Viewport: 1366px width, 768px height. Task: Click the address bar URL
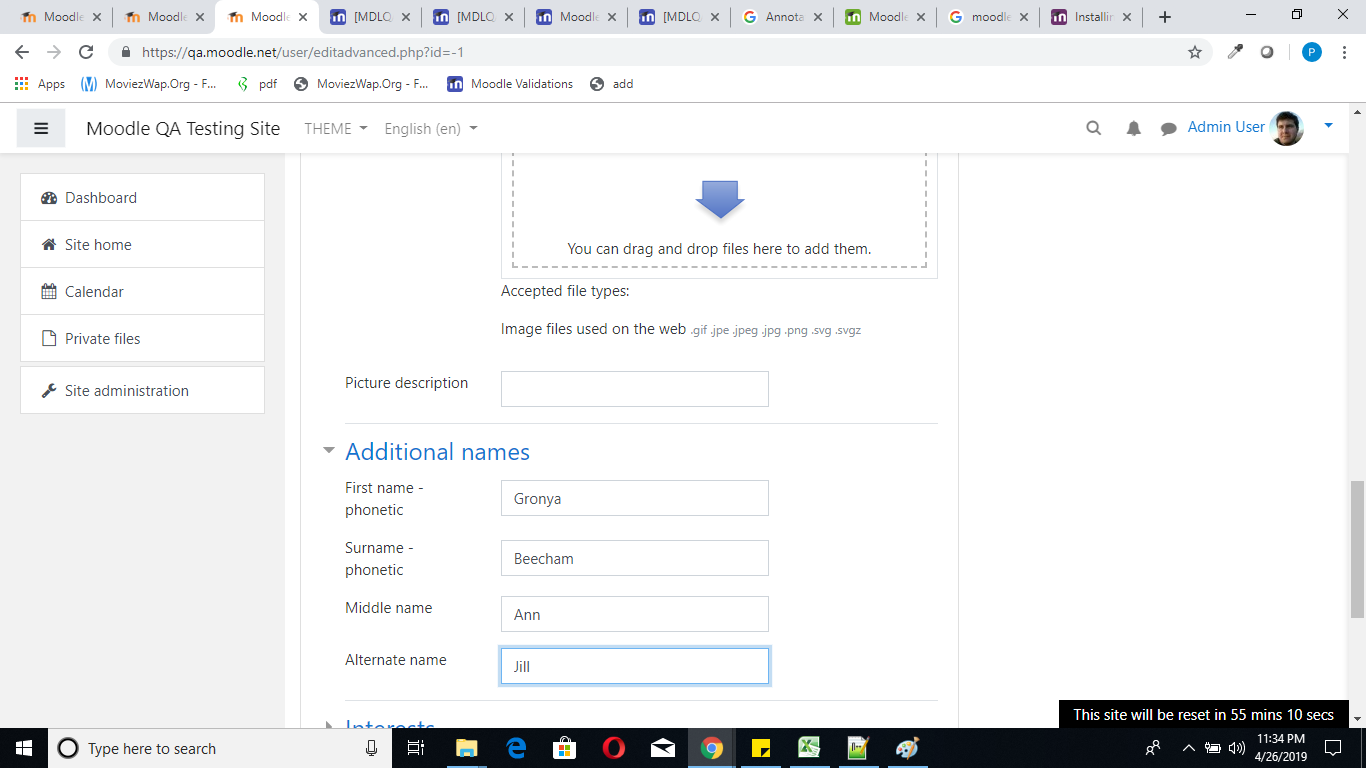click(302, 52)
